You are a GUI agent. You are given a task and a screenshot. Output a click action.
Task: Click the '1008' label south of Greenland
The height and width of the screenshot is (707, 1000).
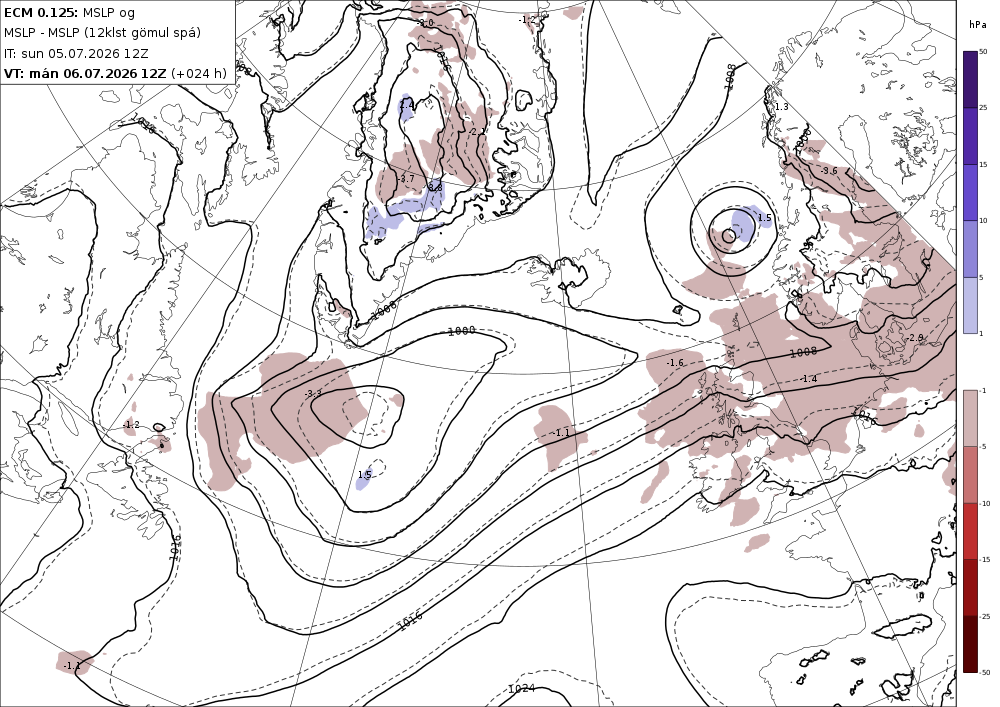pos(385,309)
